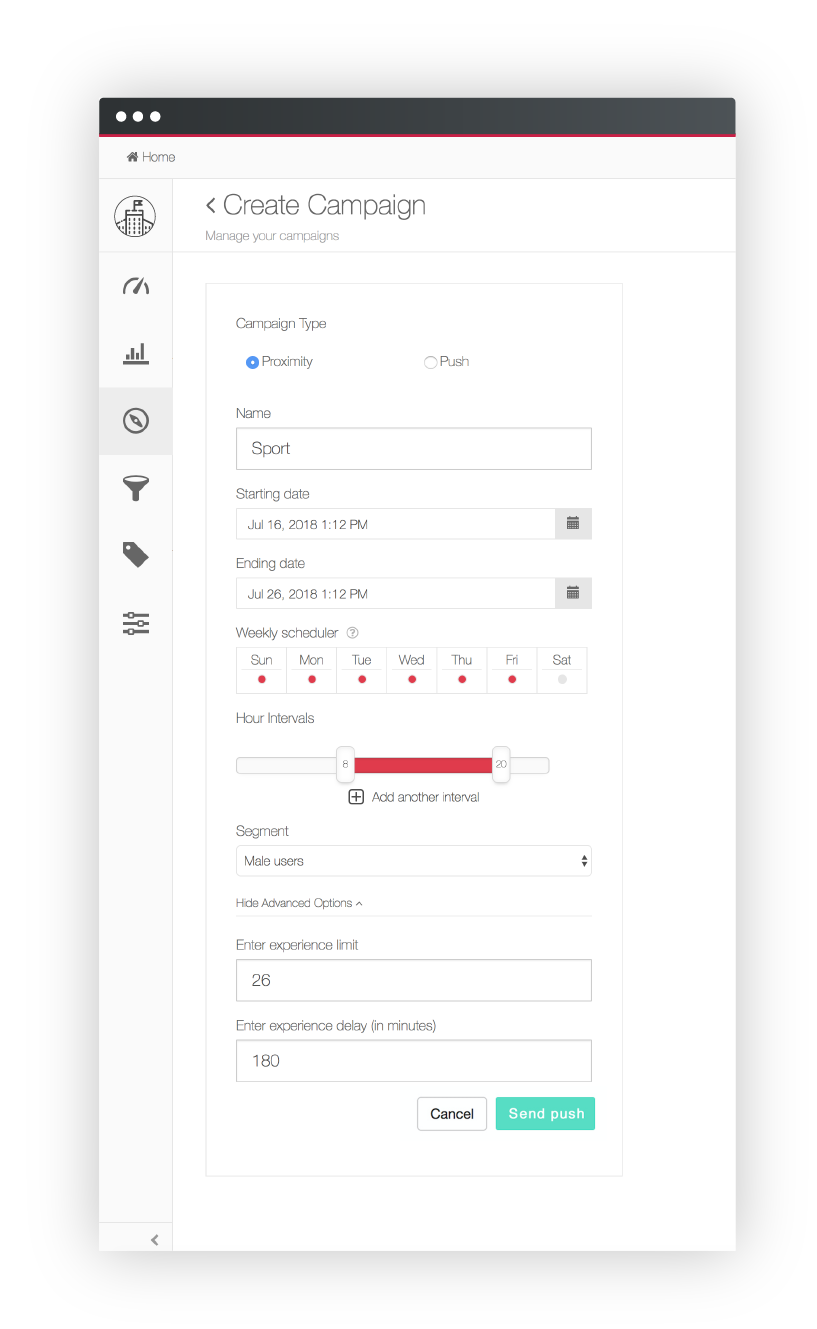Open the tag icon in sidebar
The width and height of the screenshot is (817, 1329).
136,555
